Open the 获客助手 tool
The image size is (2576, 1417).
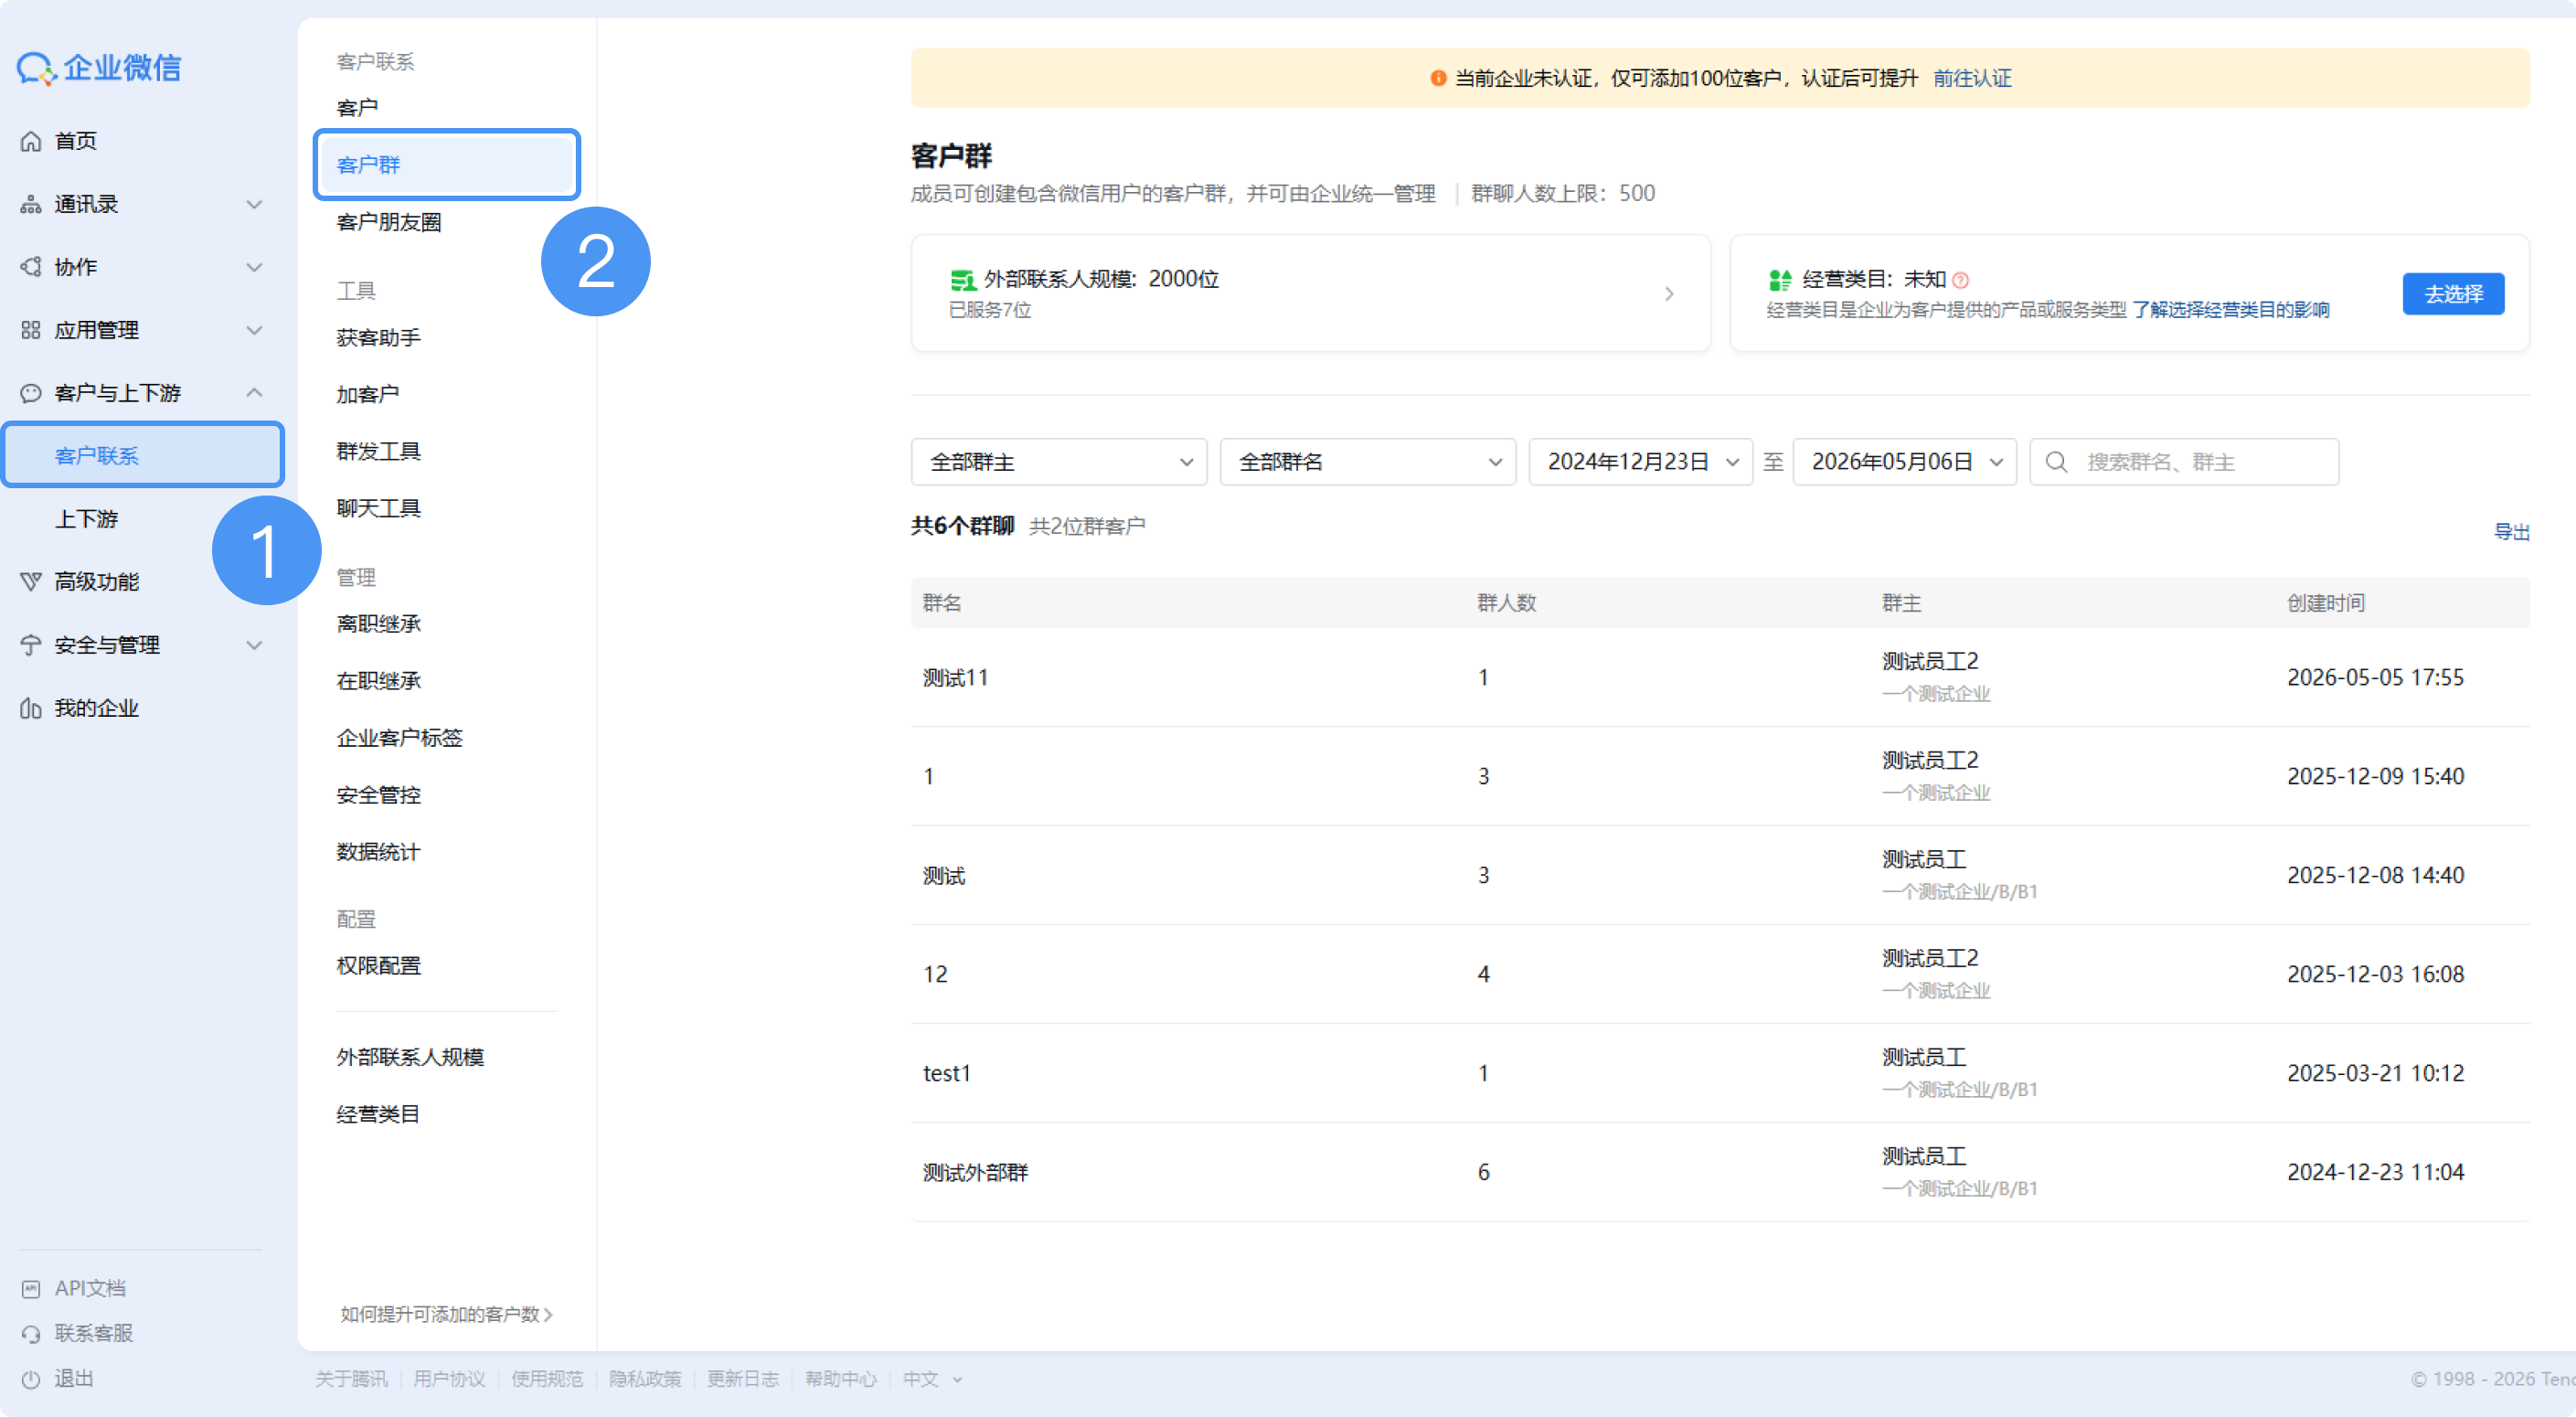pos(378,338)
